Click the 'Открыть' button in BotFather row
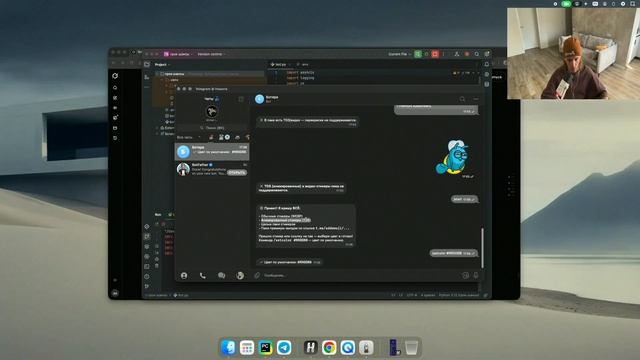 pyautogui.click(x=237, y=172)
